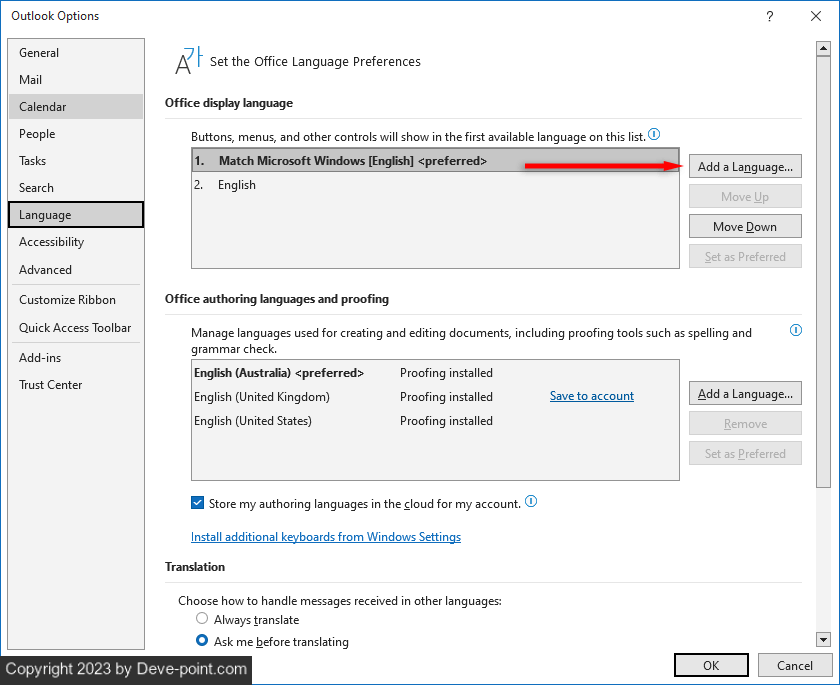This screenshot has width=840, height=685.
Task: Click the vertical scrollbar thumb
Action: 823,272
